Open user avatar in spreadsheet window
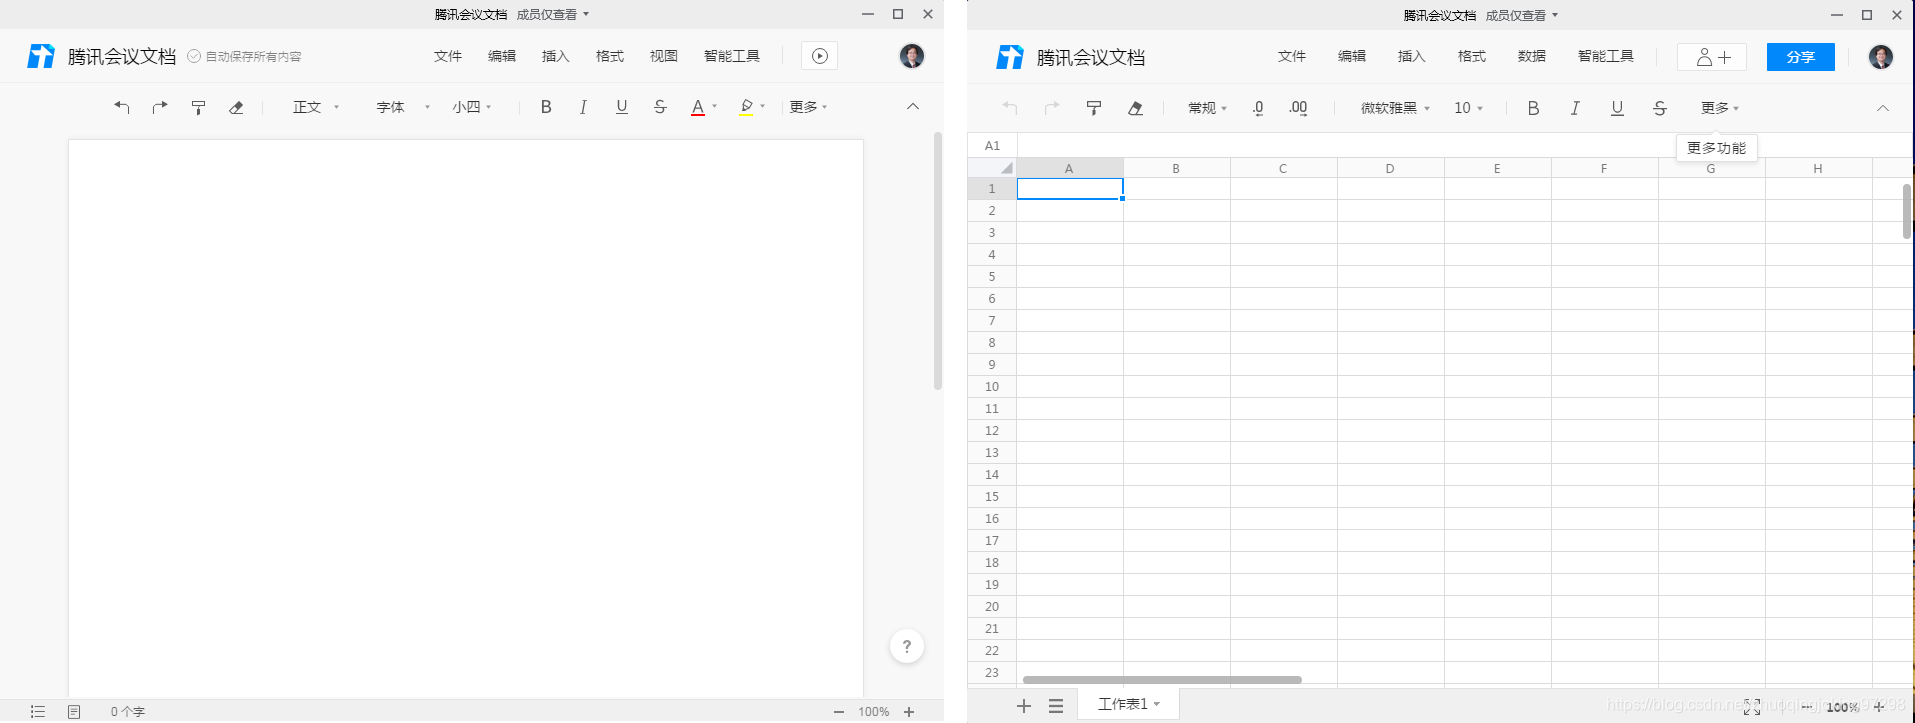The height and width of the screenshot is (723, 1915). (1880, 57)
